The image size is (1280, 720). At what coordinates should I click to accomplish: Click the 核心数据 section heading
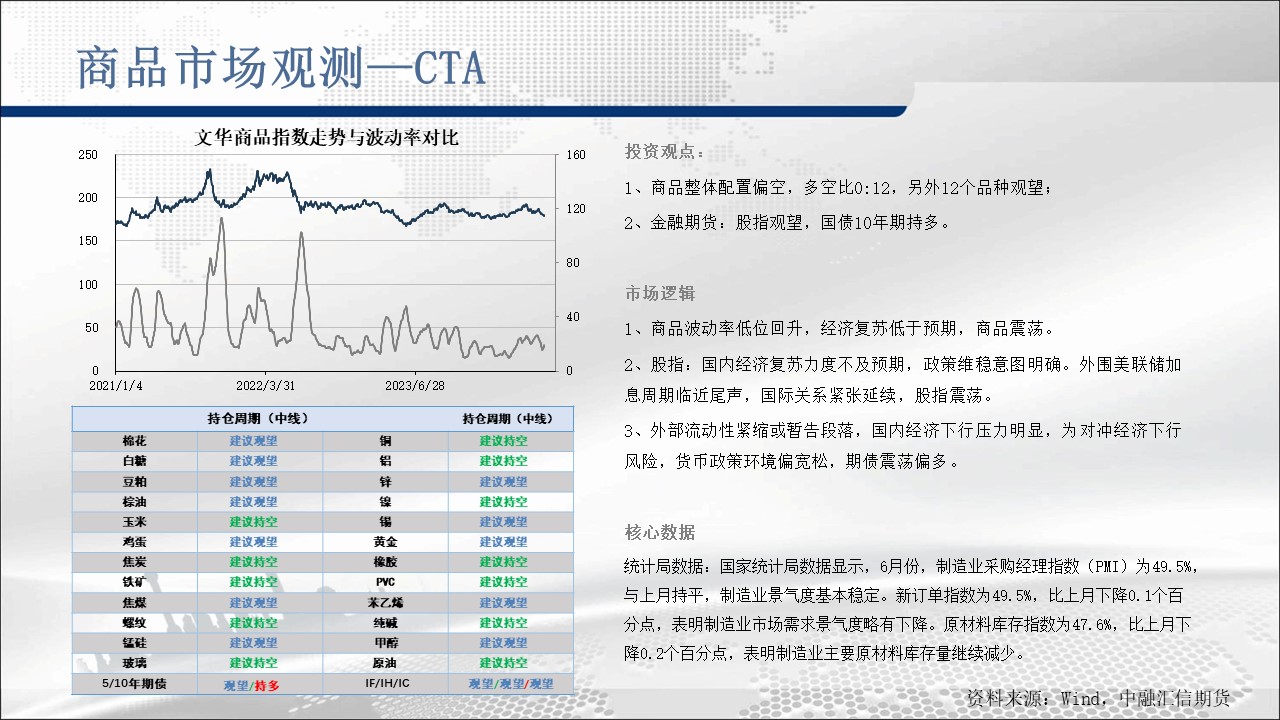click(659, 532)
